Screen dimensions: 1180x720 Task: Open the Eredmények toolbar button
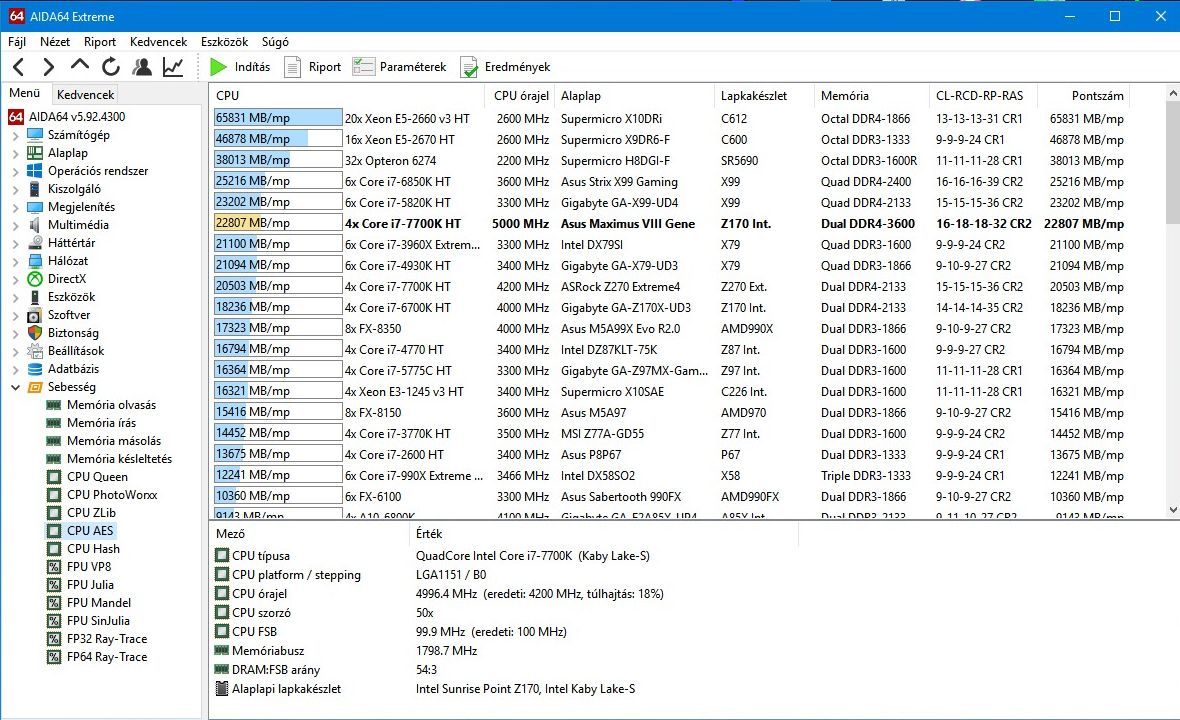point(506,67)
